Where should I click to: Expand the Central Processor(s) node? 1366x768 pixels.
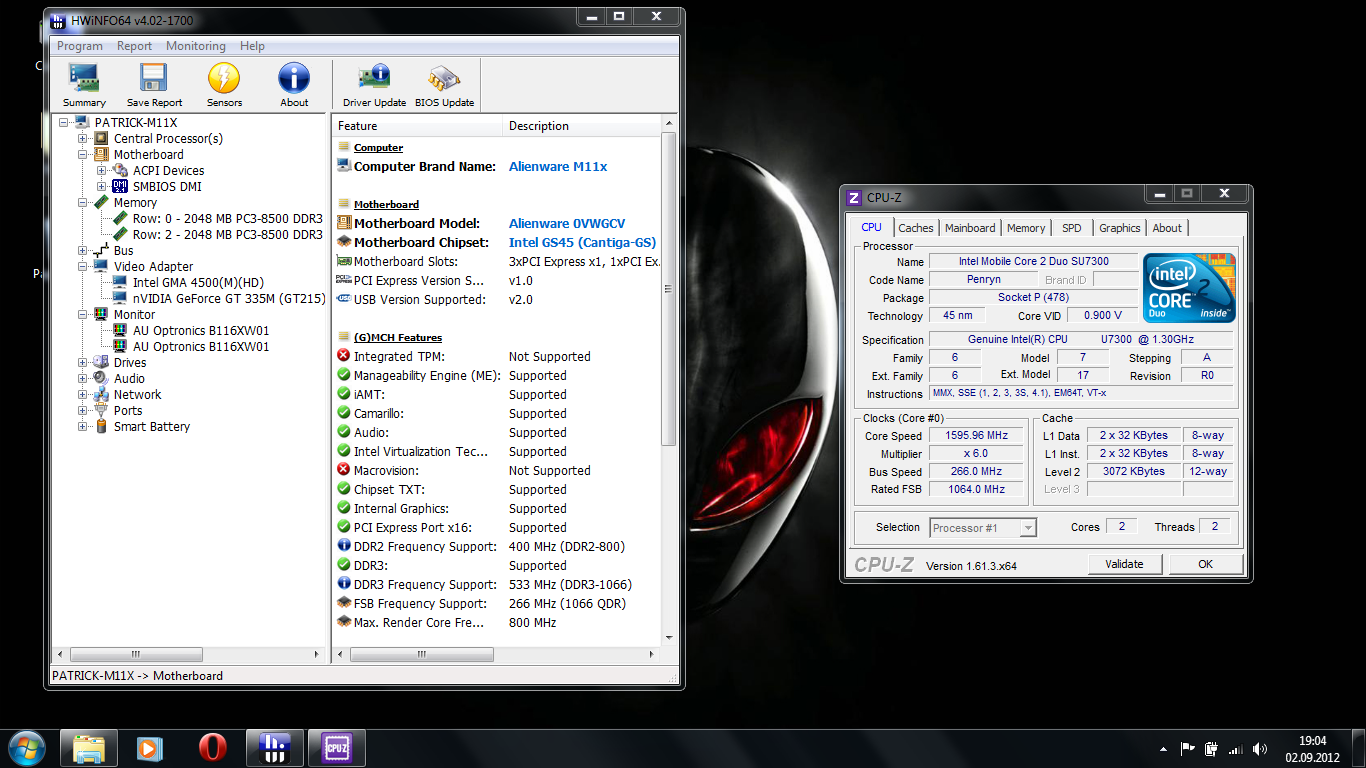point(83,139)
